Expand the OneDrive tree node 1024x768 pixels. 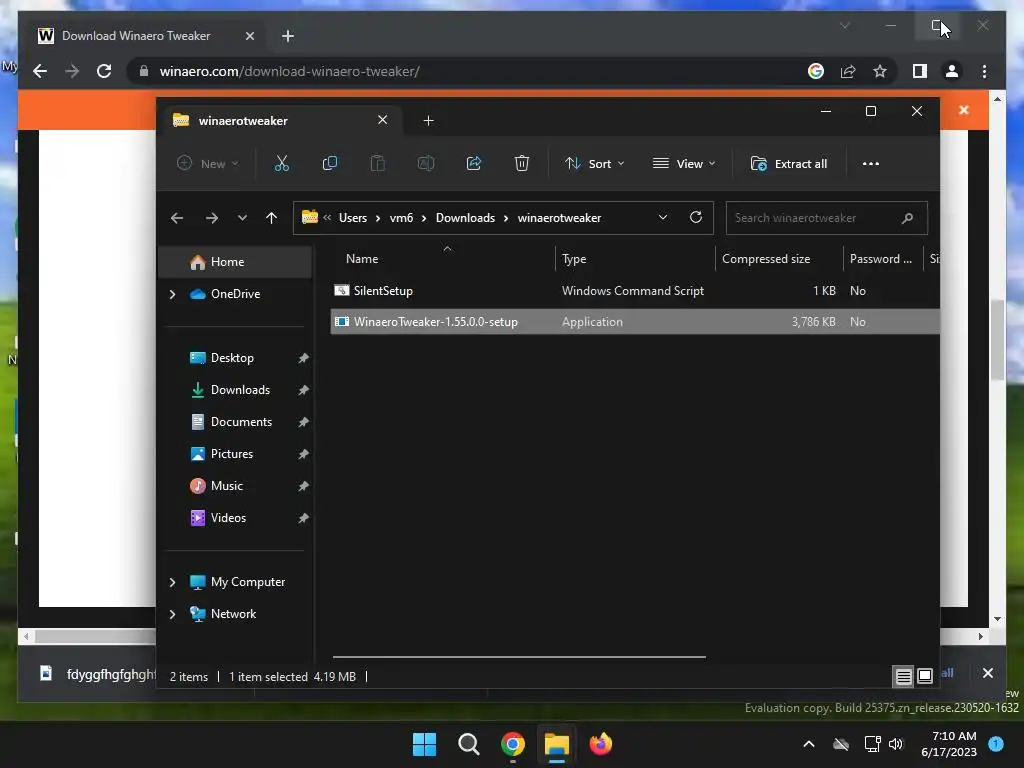pyautogui.click(x=172, y=295)
